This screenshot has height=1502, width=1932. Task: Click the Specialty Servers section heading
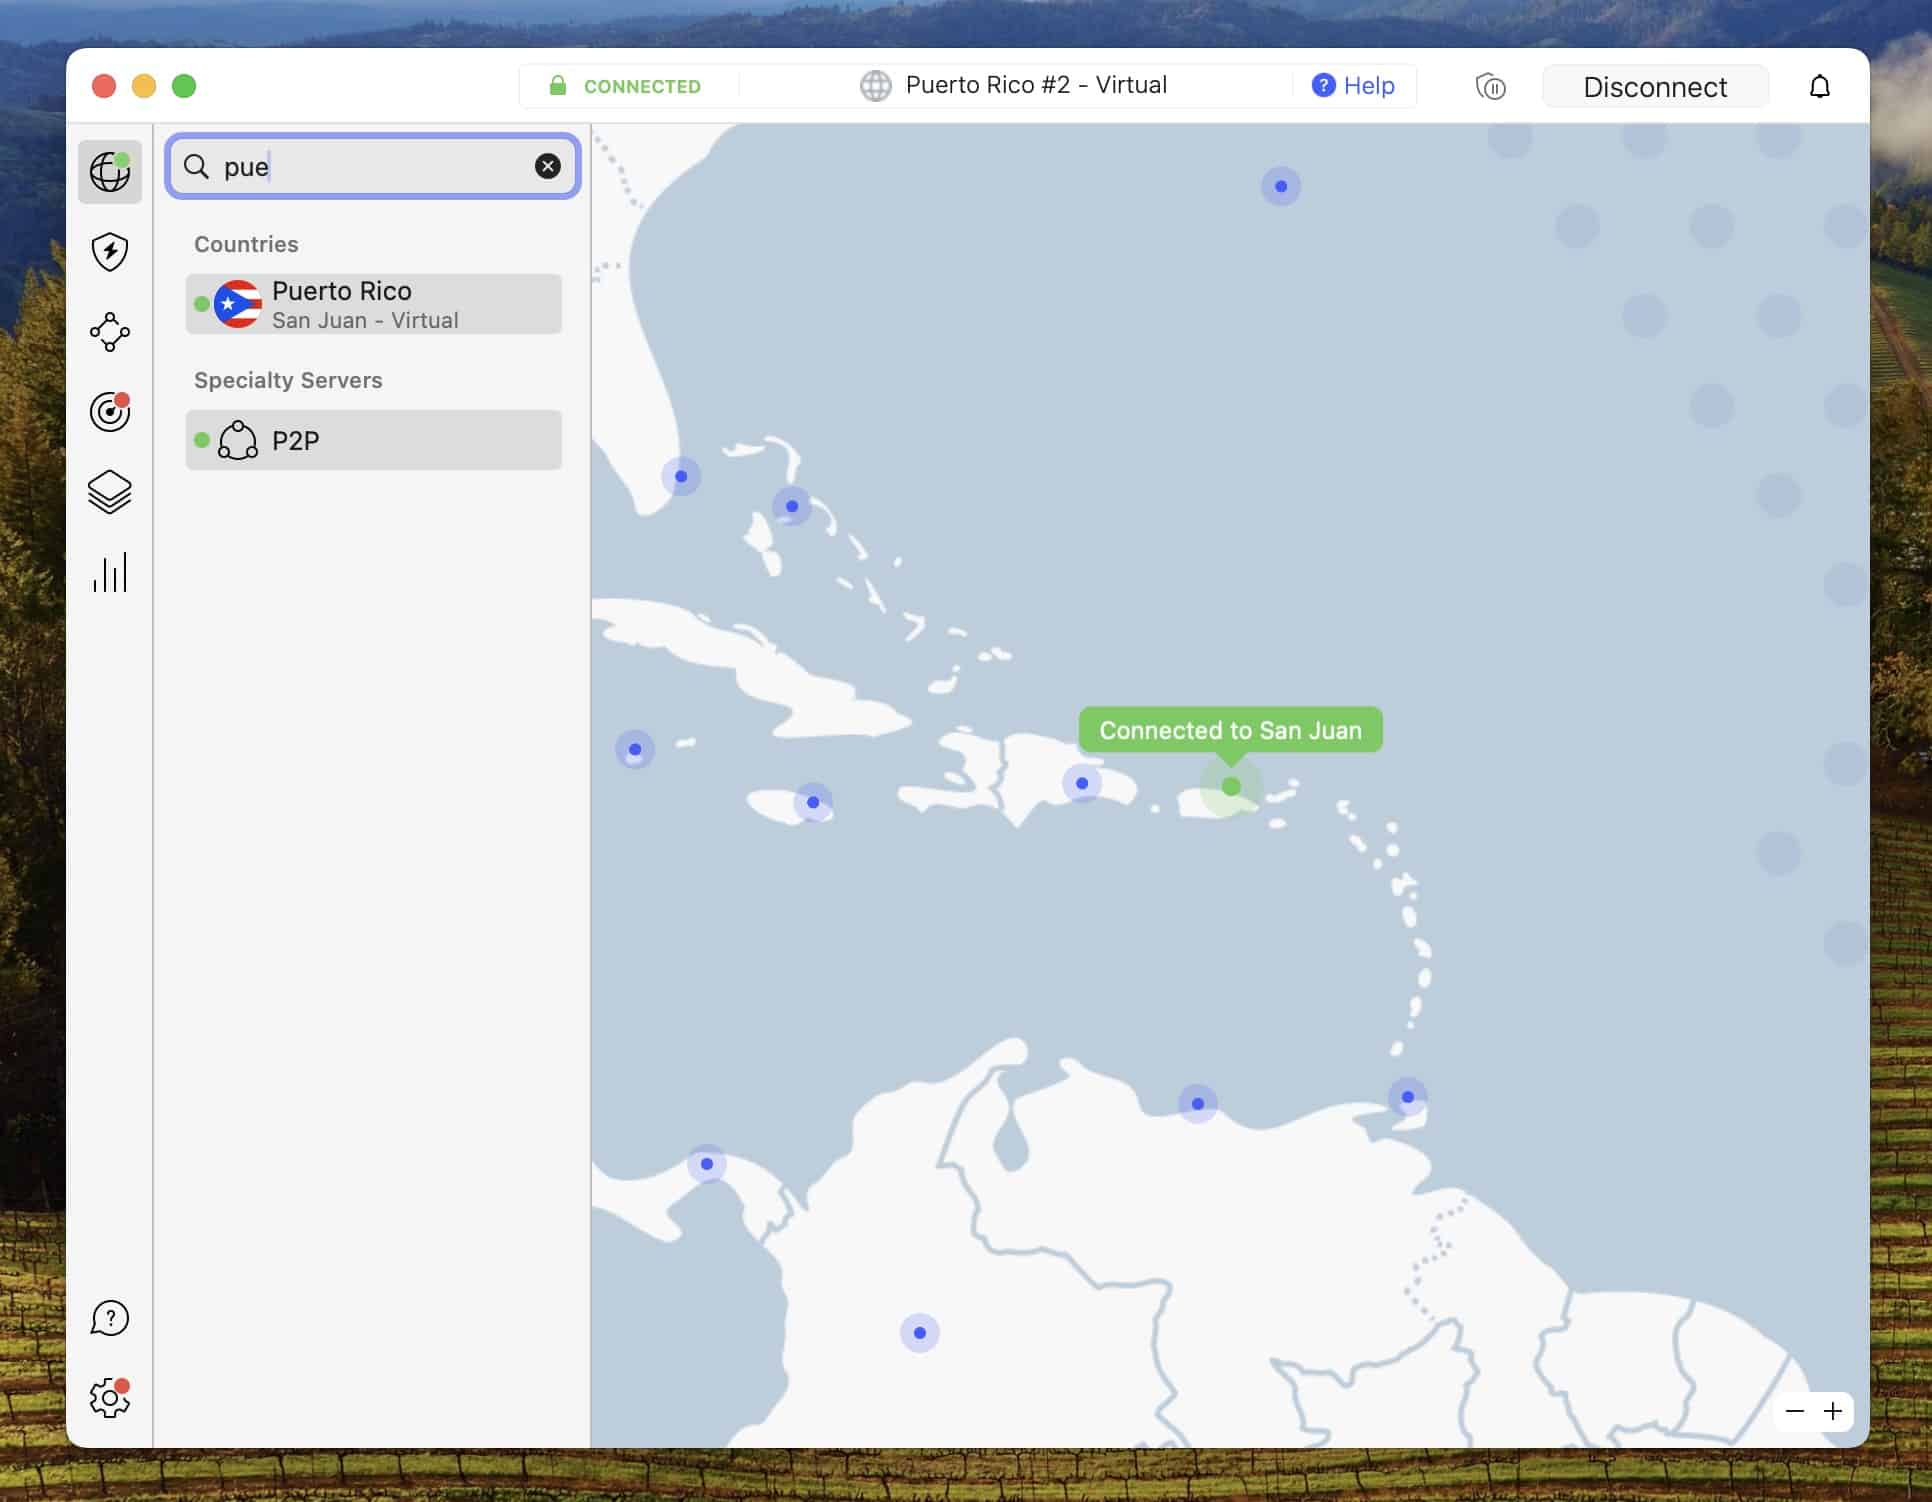coord(288,380)
